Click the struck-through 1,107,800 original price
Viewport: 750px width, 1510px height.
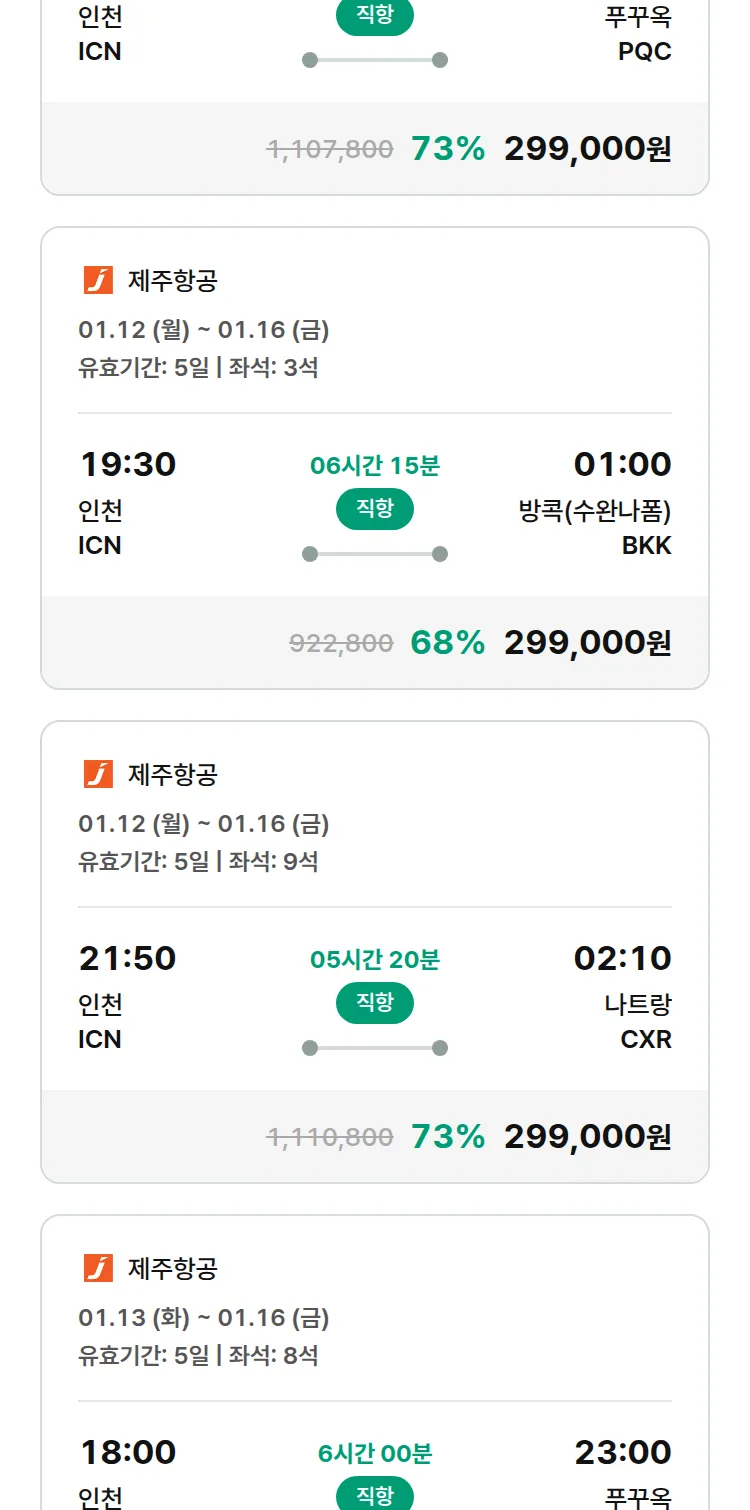[330, 150]
